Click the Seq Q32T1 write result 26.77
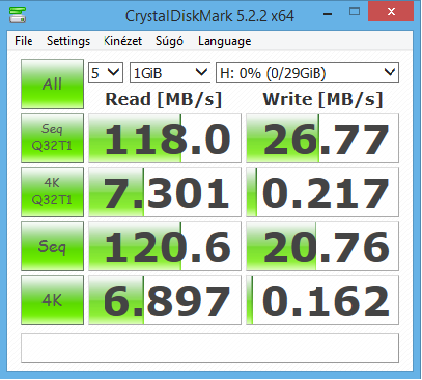Viewport: 422px width, 380px height. pyautogui.click(x=322, y=138)
